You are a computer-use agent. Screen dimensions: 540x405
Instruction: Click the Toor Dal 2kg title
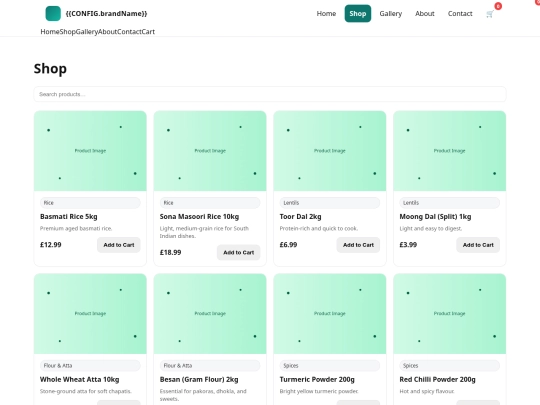coord(300,217)
